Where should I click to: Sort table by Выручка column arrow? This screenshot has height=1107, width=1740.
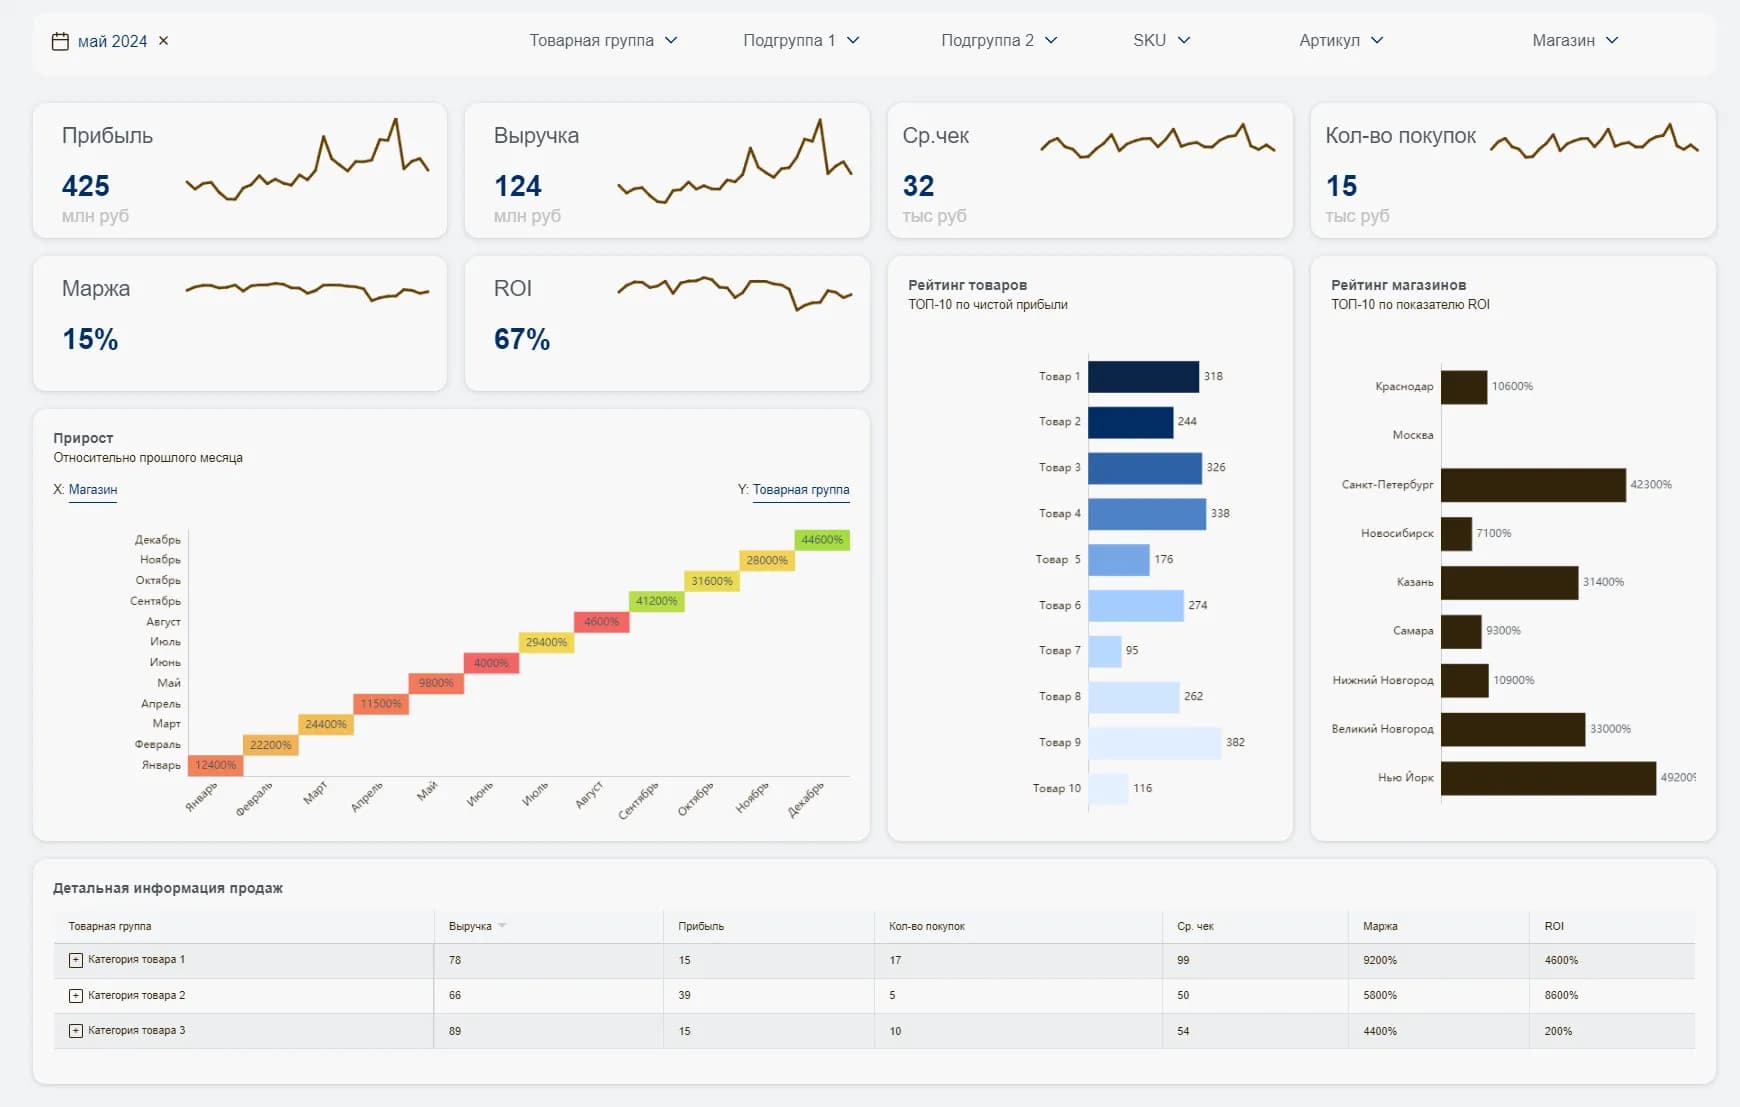tap(502, 926)
